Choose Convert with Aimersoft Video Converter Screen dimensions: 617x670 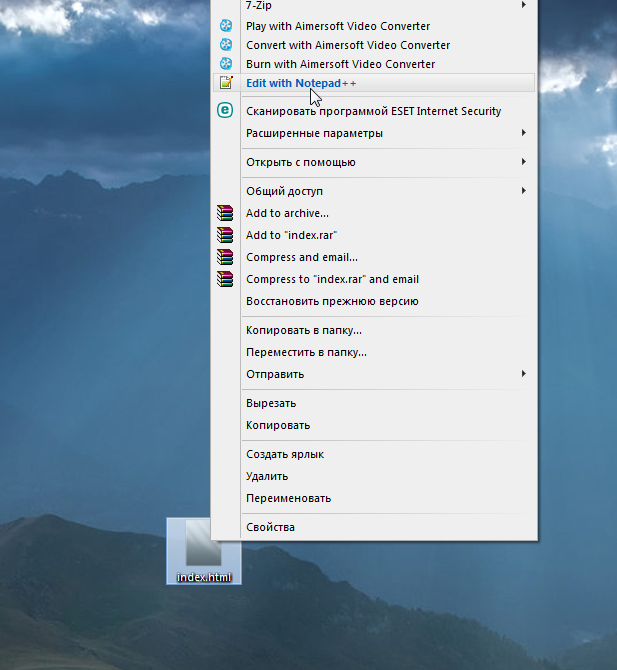(374, 45)
